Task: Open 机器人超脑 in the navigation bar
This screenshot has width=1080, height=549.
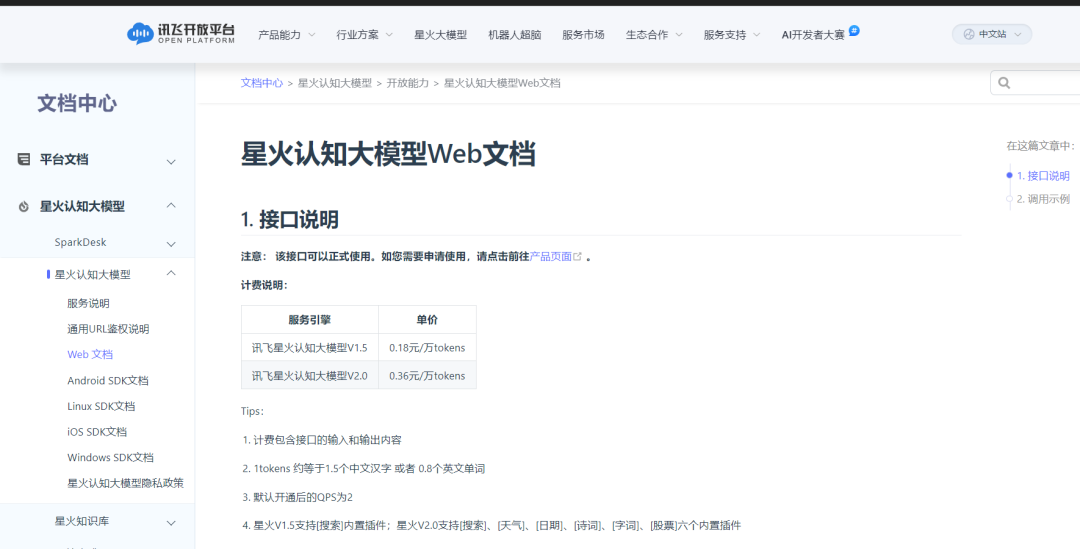Action: [x=515, y=34]
